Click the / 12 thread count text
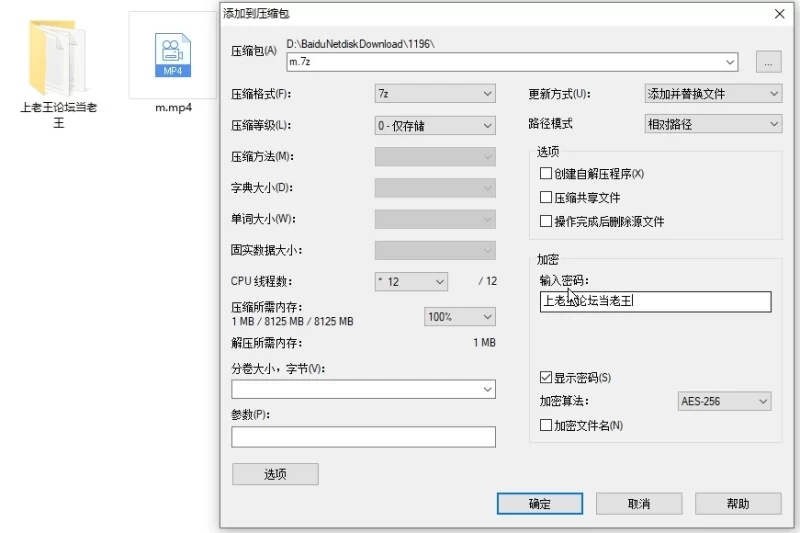This screenshot has width=800, height=533. tap(488, 281)
